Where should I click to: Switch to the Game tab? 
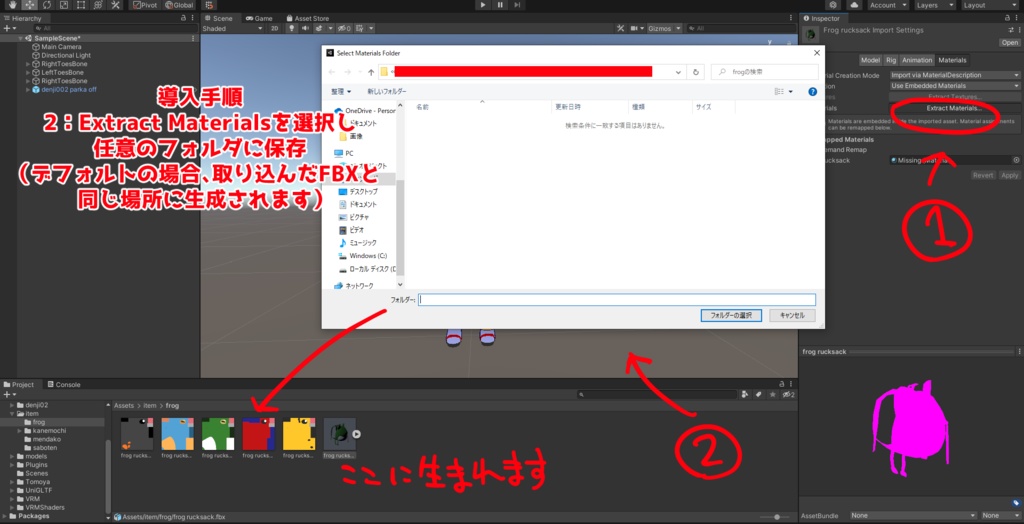[259, 18]
